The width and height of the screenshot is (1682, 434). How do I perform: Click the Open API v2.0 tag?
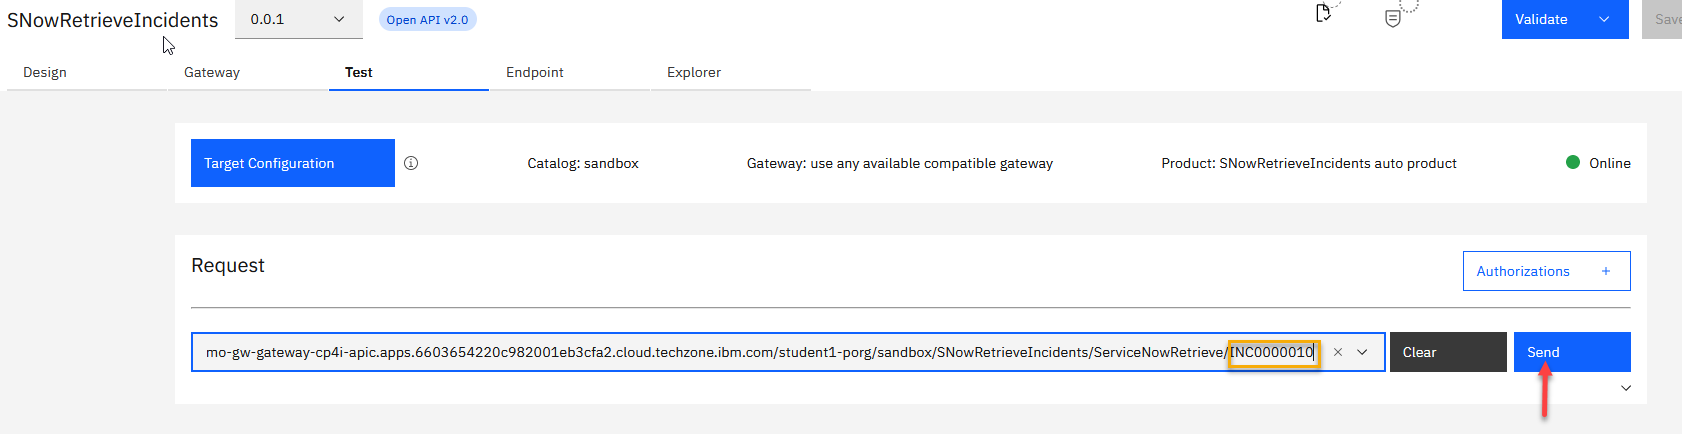pyautogui.click(x=427, y=19)
